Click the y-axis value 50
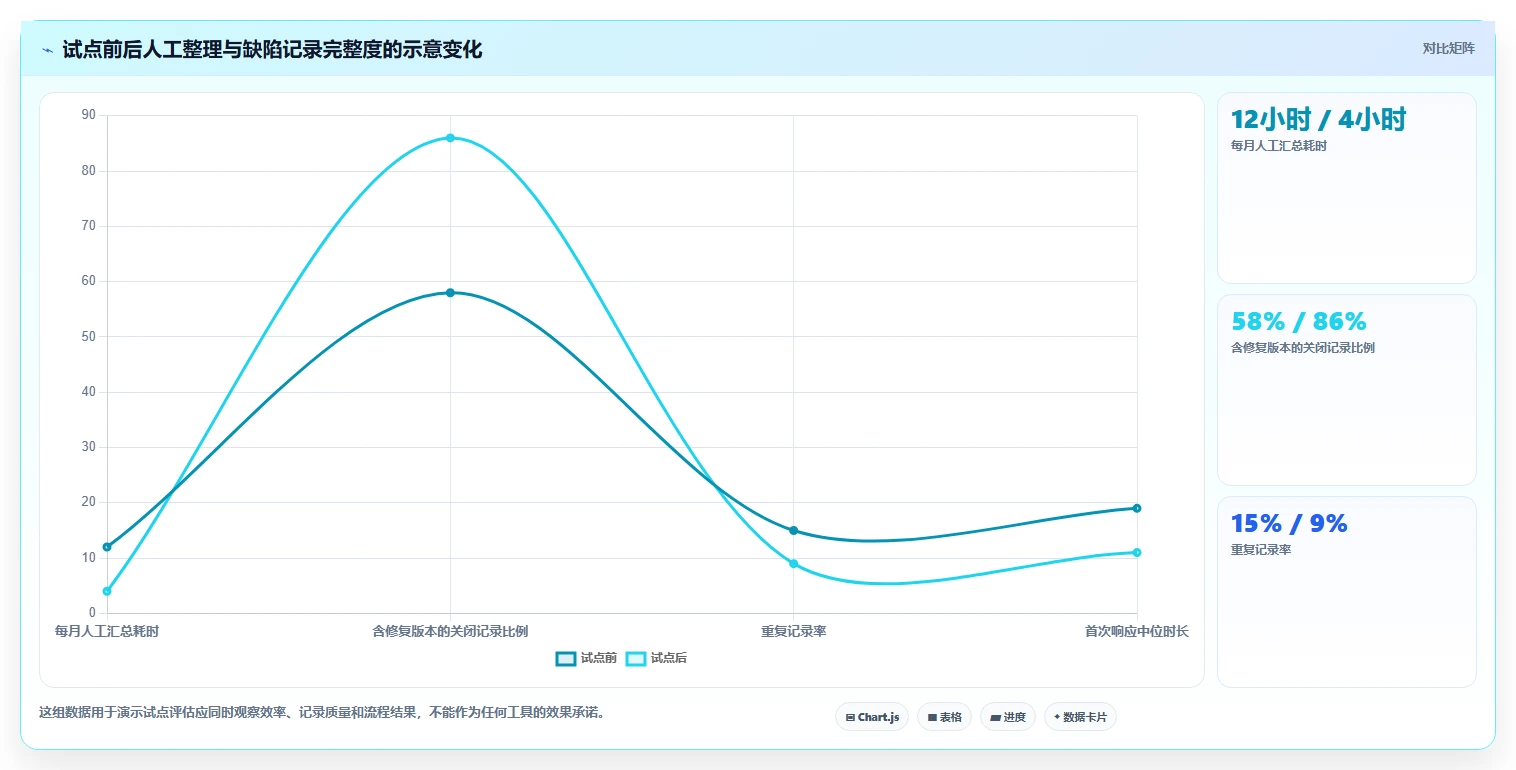 [x=89, y=337]
